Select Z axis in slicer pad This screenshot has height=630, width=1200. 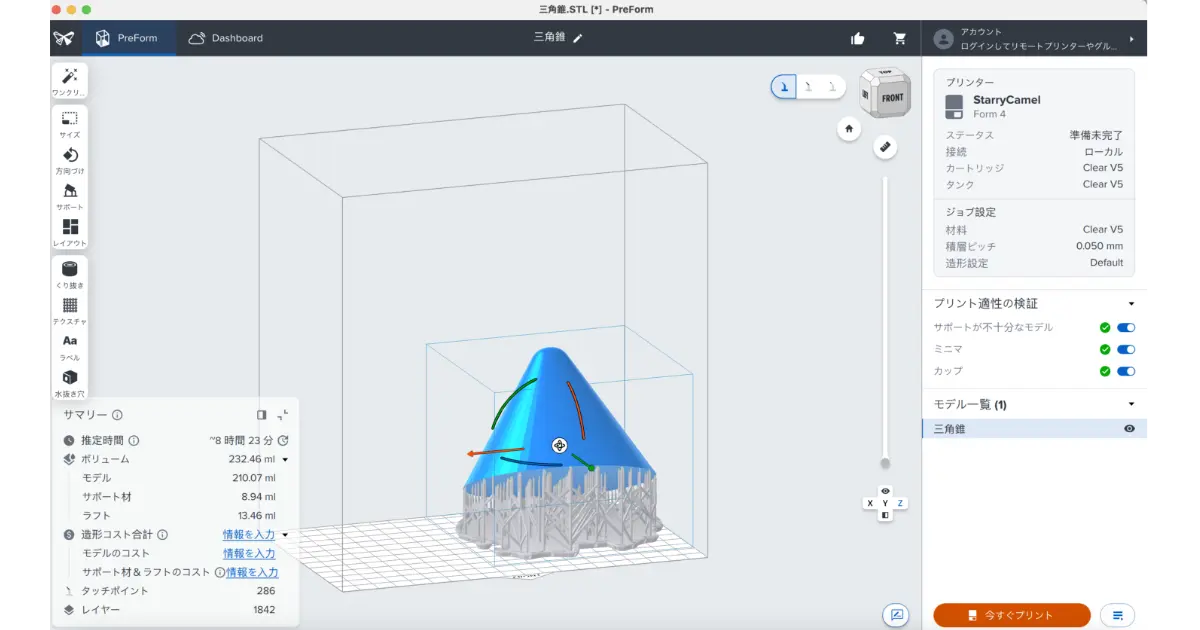[x=900, y=503]
